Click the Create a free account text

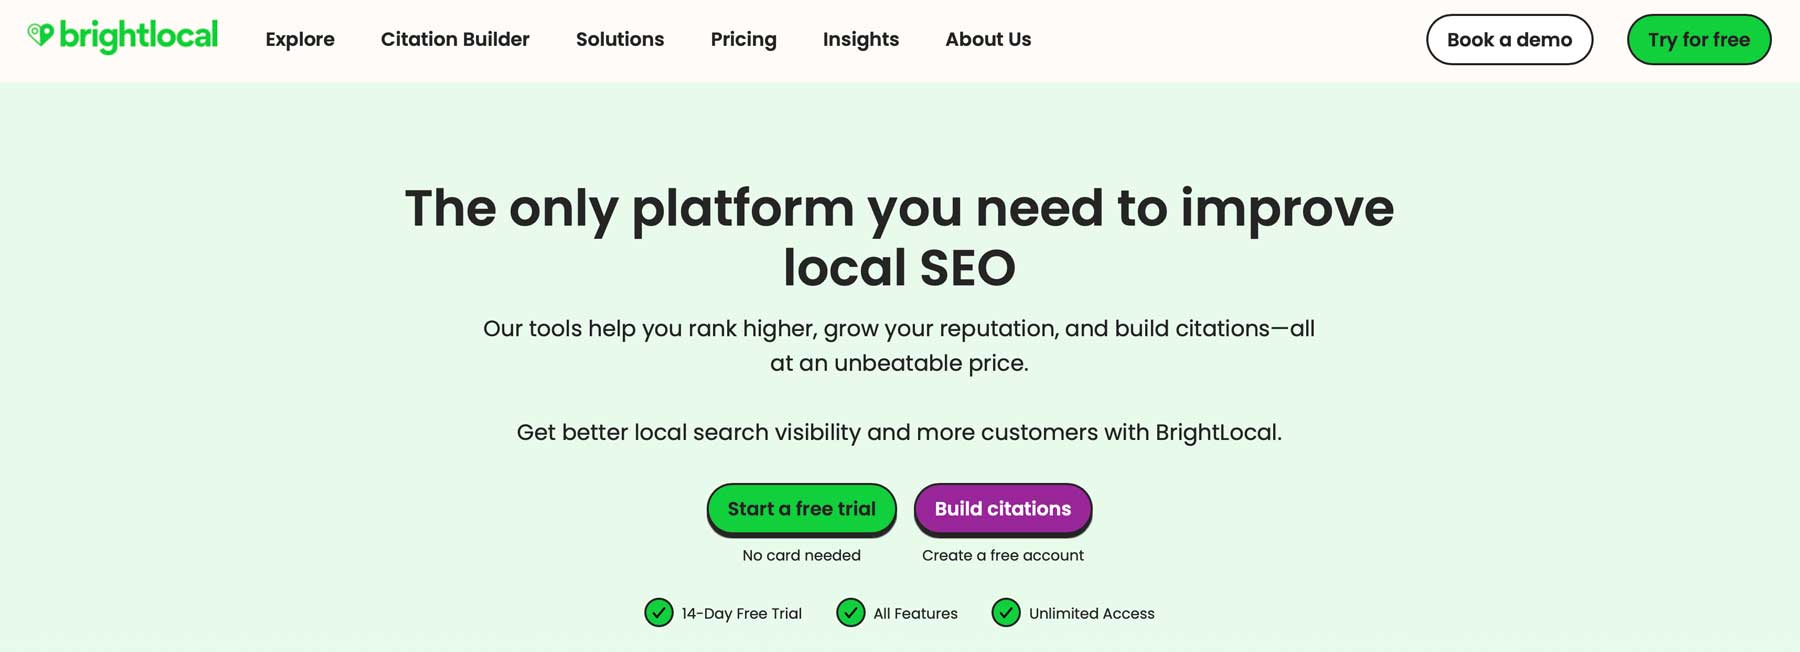tap(1001, 555)
